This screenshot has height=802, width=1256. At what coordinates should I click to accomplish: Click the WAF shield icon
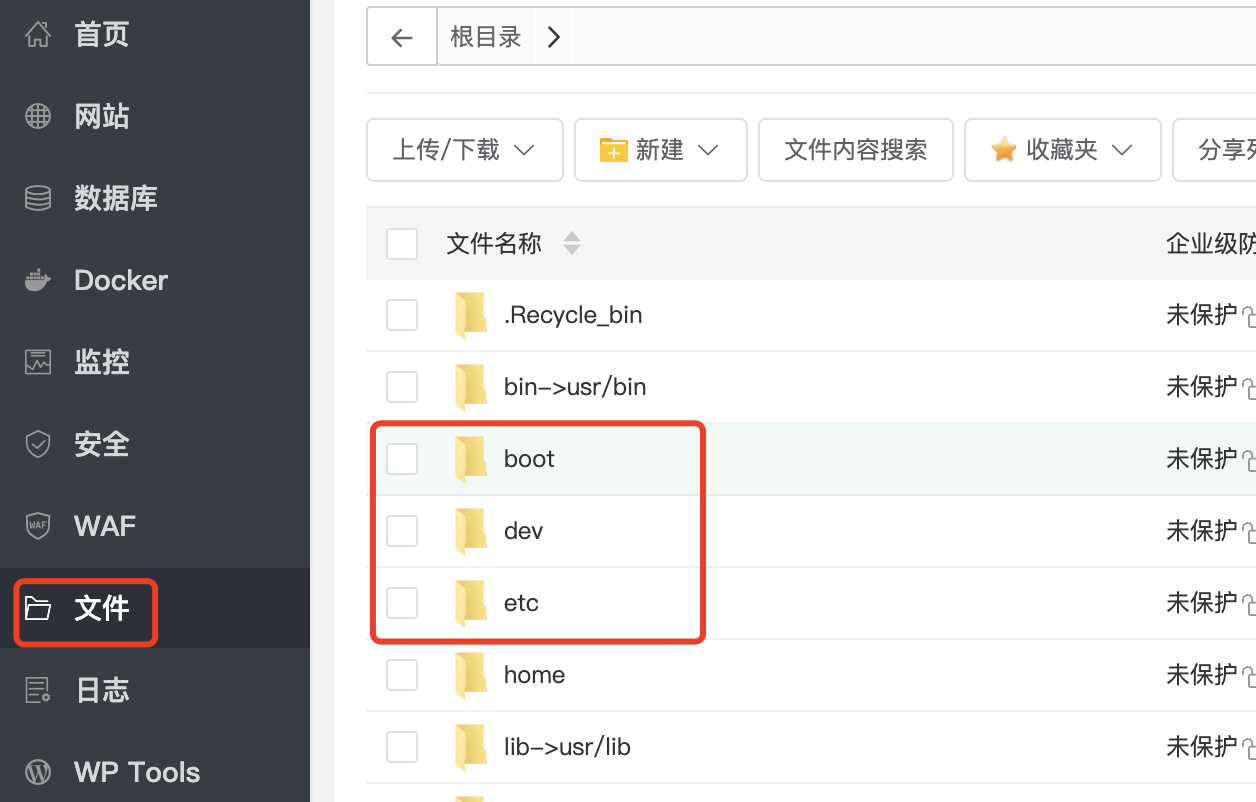pyautogui.click(x=38, y=526)
